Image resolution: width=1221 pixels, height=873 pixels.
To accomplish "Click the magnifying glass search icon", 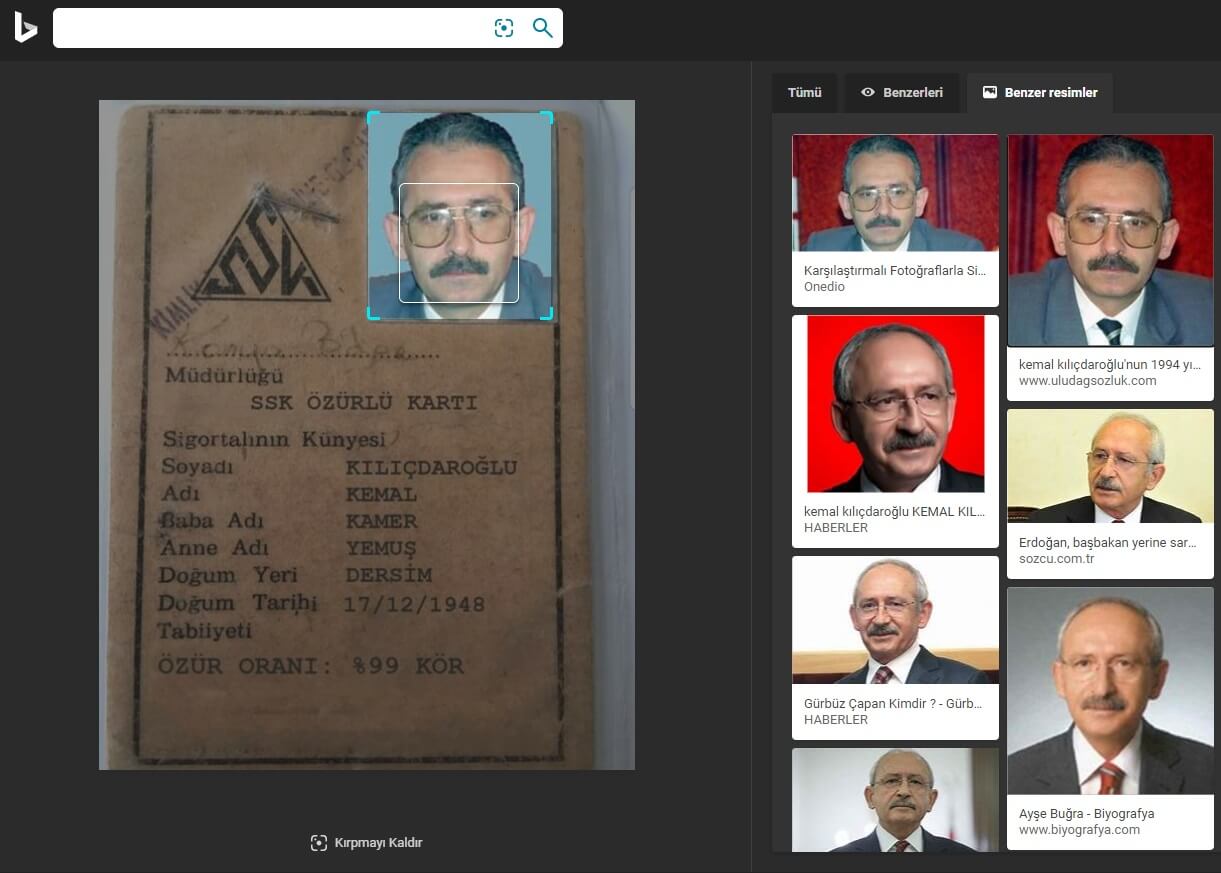I will [x=542, y=28].
